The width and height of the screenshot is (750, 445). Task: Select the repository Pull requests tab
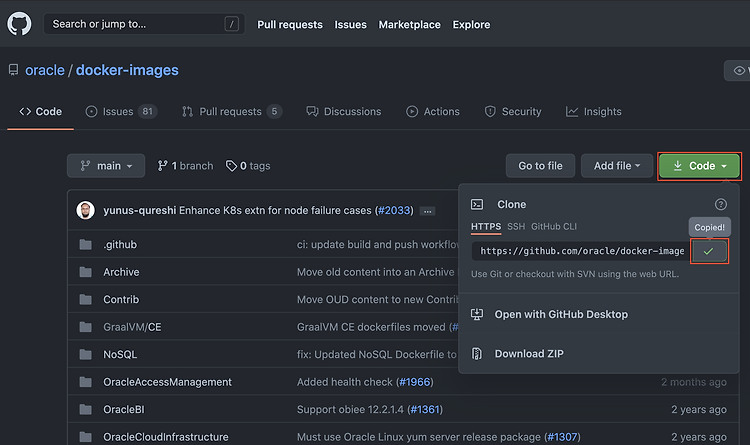[232, 111]
